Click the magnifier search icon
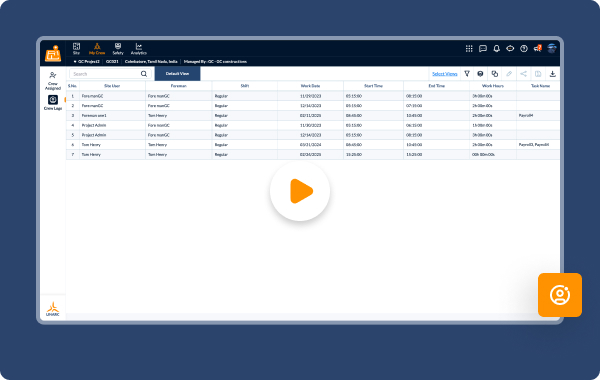 tap(144, 74)
